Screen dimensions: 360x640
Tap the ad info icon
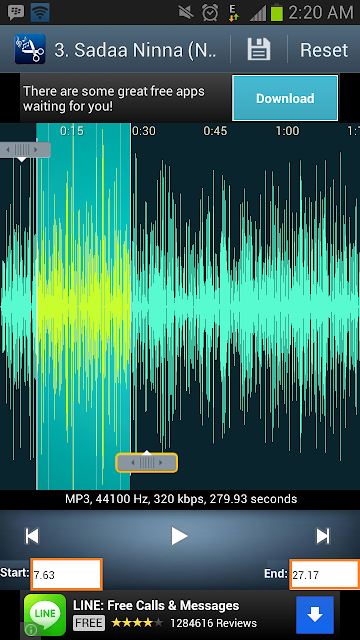[31, 631]
